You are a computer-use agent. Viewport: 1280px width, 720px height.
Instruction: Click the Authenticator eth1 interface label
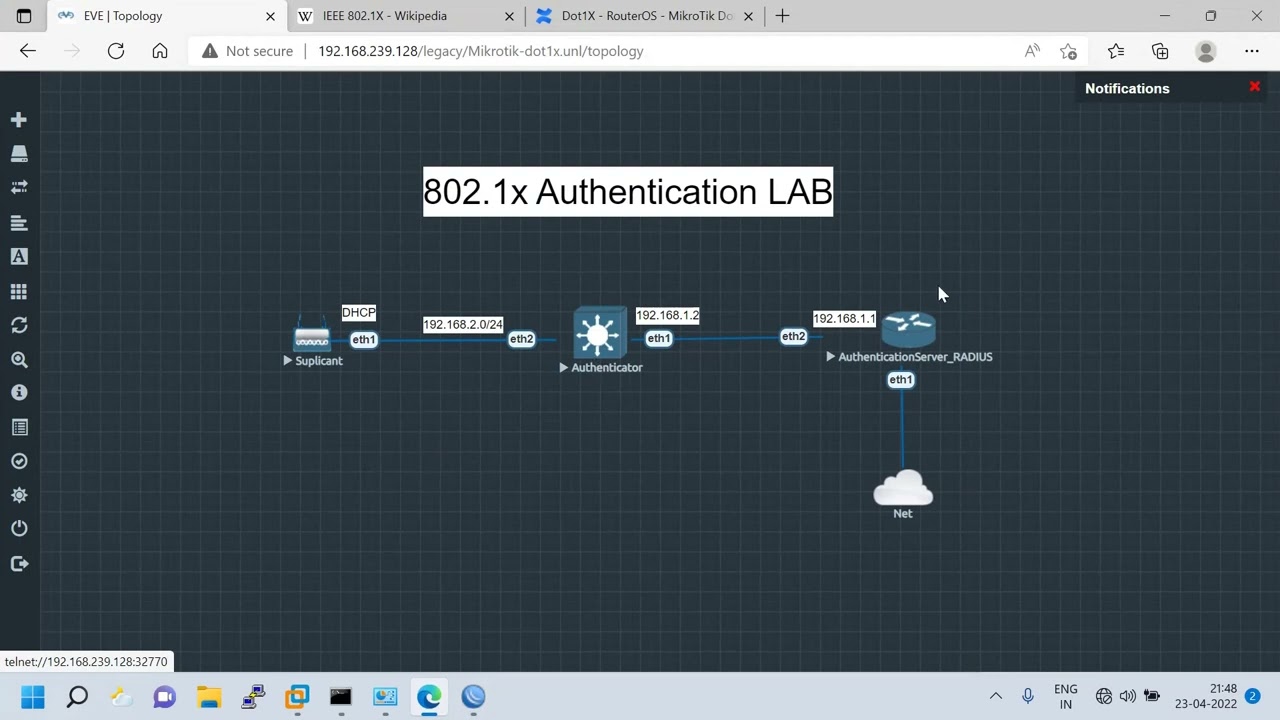pyautogui.click(x=658, y=338)
